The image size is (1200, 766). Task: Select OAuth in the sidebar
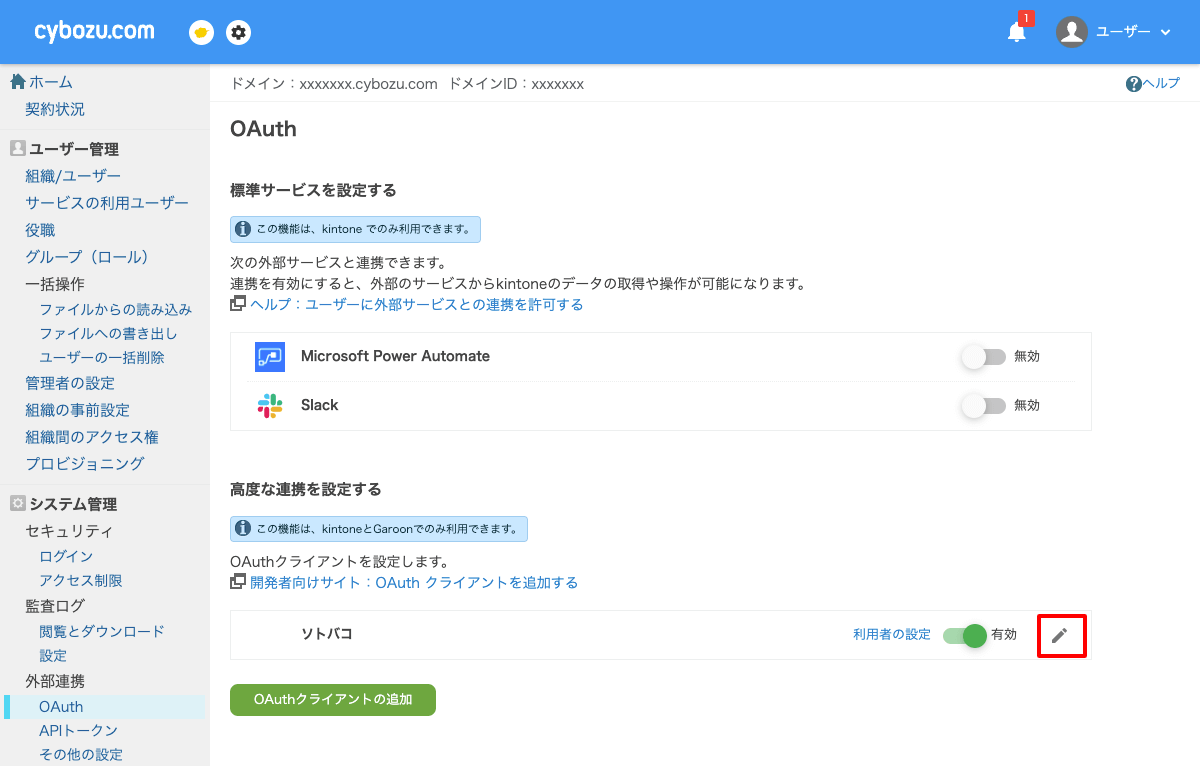[60, 706]
